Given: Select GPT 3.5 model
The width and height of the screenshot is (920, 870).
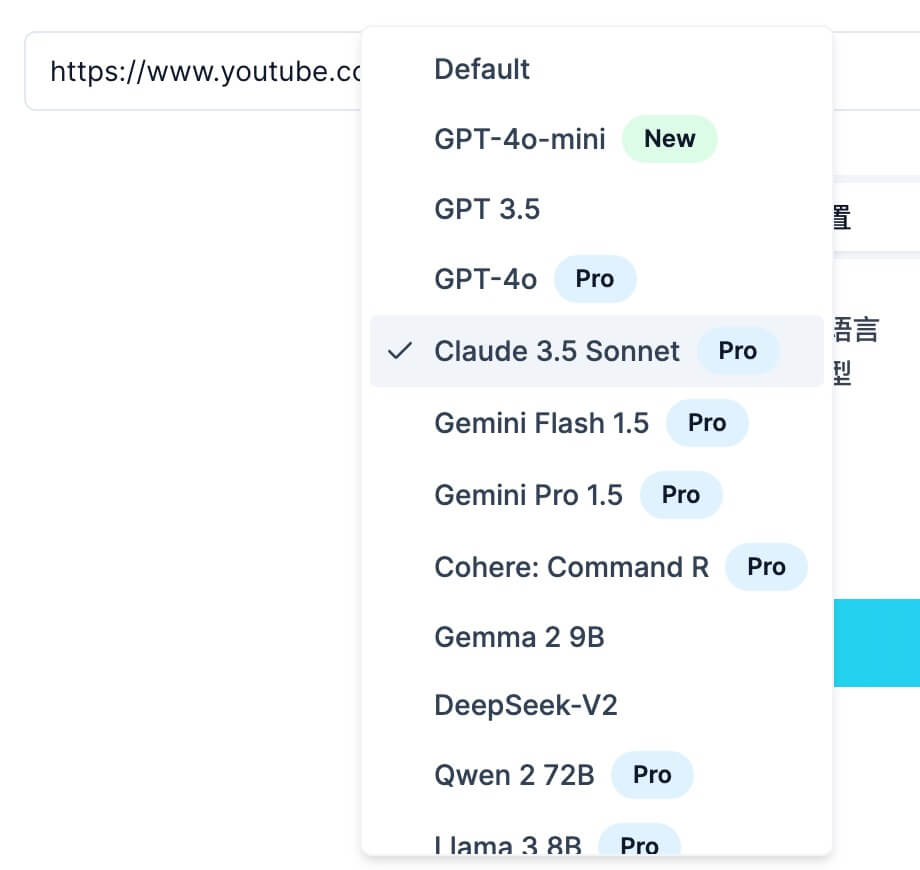Looking at the screenshot, I should (487, 209).
